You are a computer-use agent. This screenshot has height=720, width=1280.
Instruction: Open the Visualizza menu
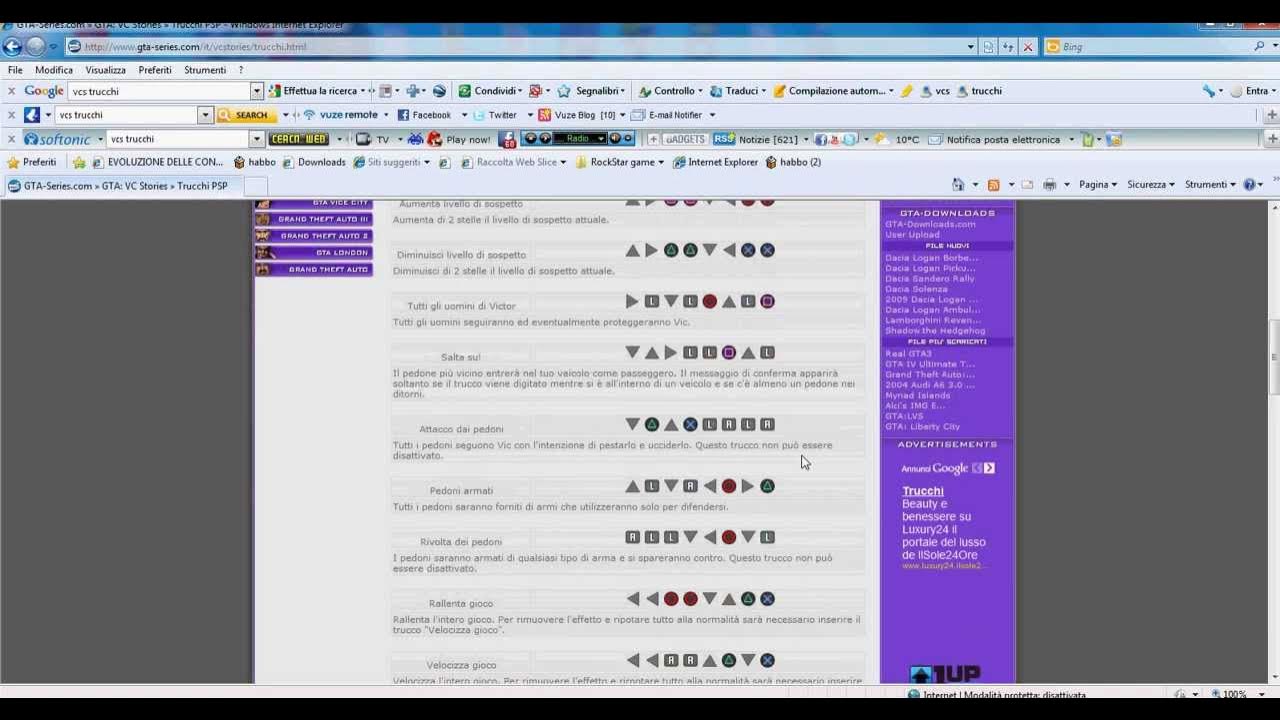[x=105, y=70]
